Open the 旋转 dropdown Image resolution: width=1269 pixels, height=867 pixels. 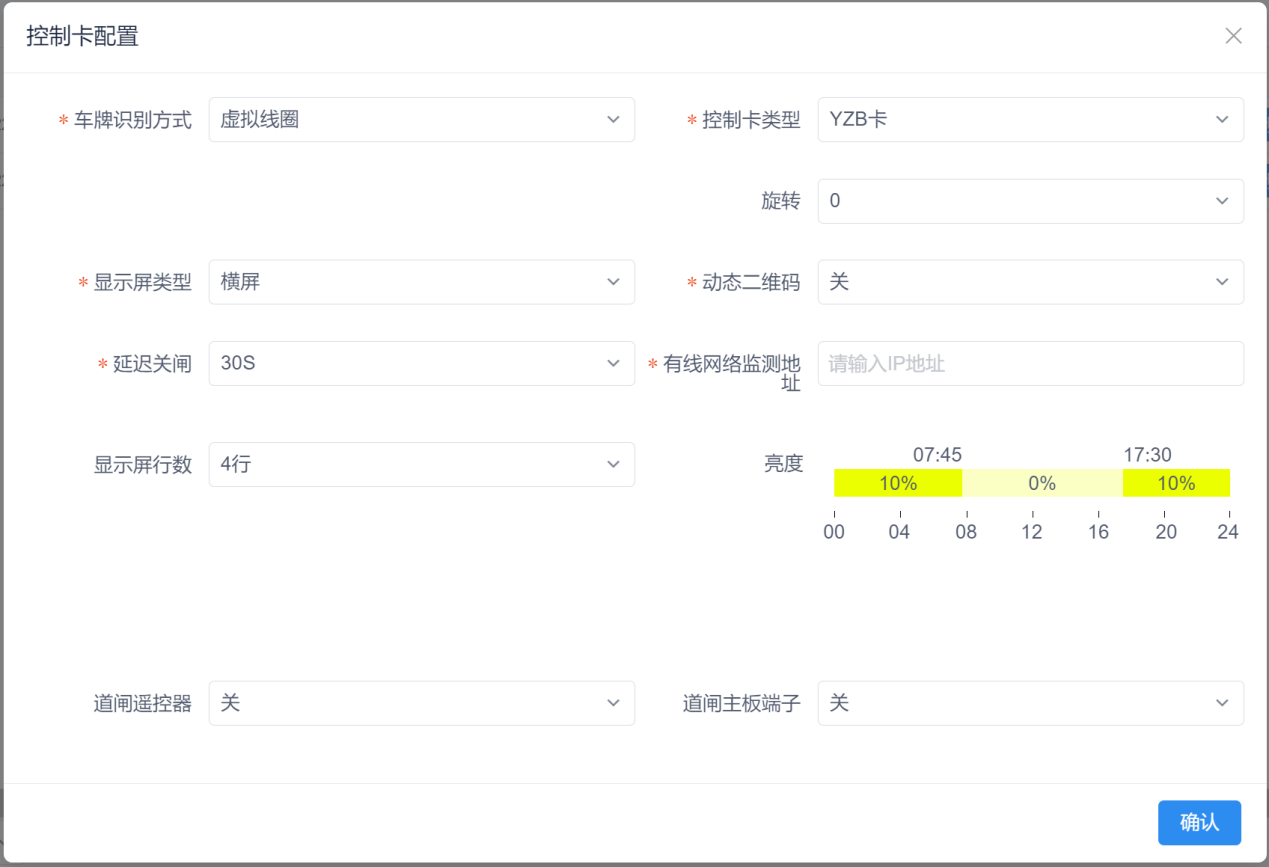point(1031,201)
